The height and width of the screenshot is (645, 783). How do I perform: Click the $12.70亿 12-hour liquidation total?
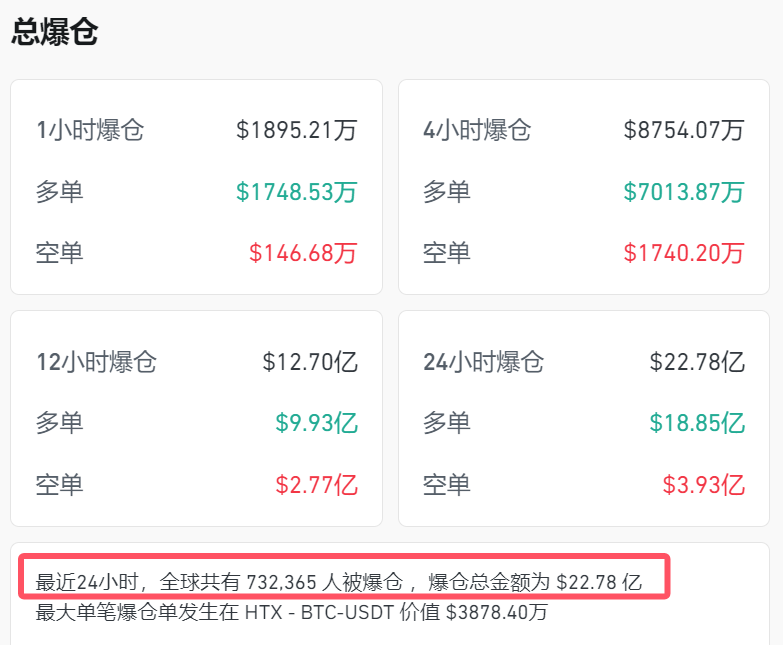(310, 362)
